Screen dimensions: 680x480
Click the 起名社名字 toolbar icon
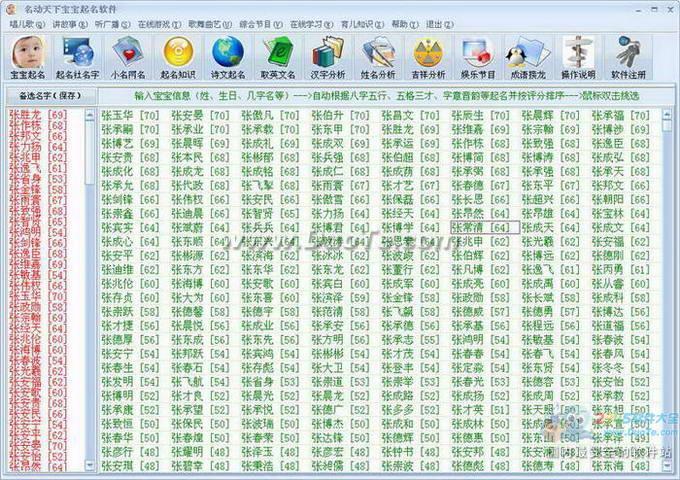coord(78,58)
